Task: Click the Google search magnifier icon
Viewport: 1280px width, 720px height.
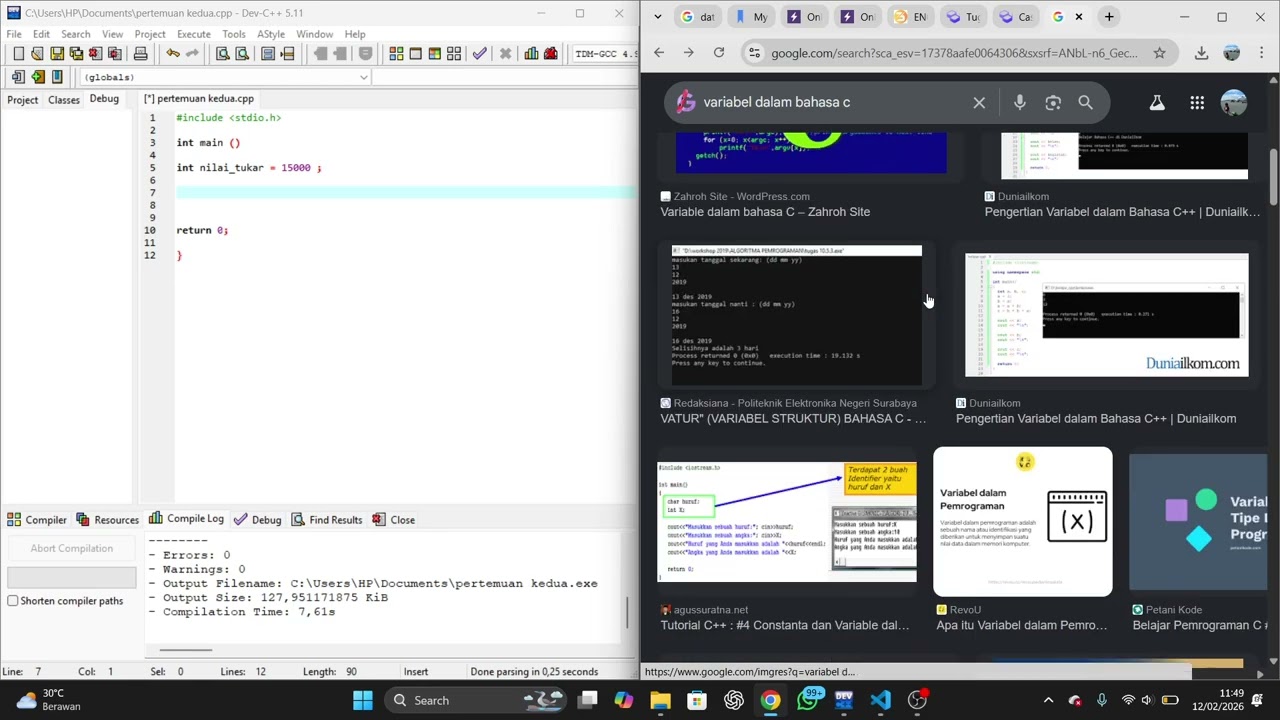Action: click(x=1085, y=102)
